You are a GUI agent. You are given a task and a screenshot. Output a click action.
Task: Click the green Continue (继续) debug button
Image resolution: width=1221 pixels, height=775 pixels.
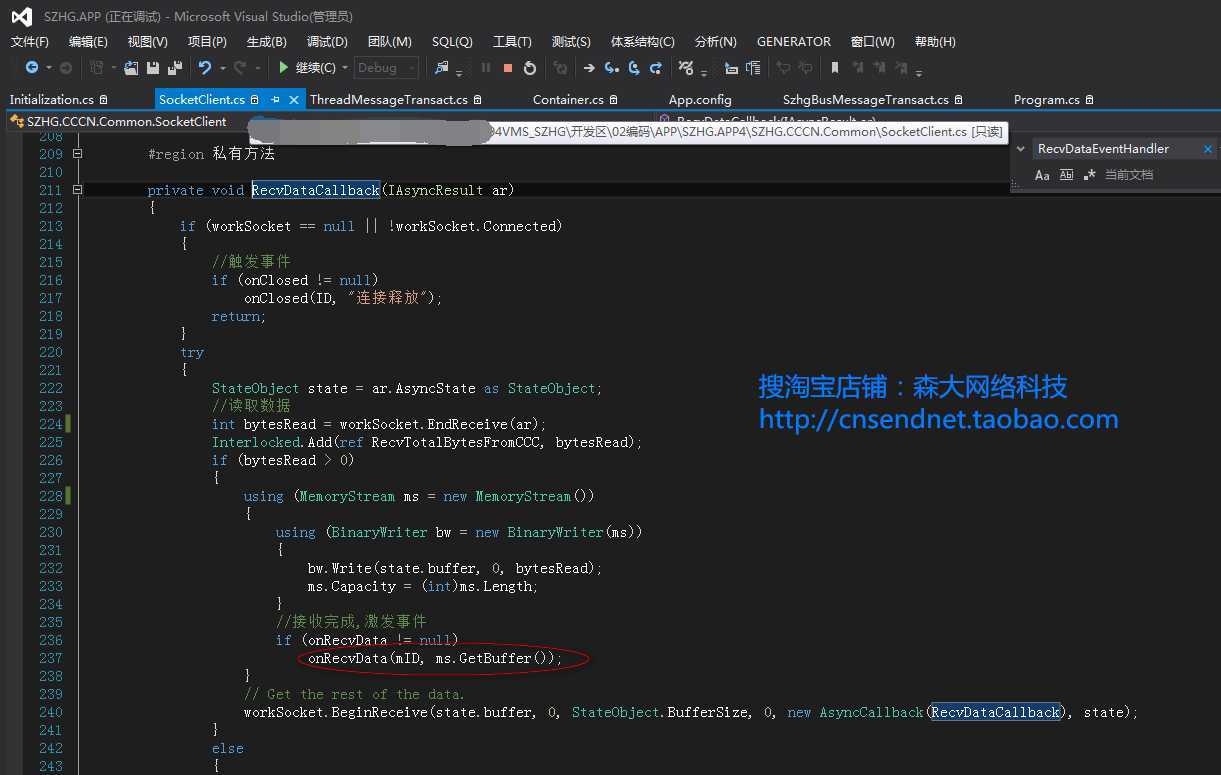tap(308, 67)
